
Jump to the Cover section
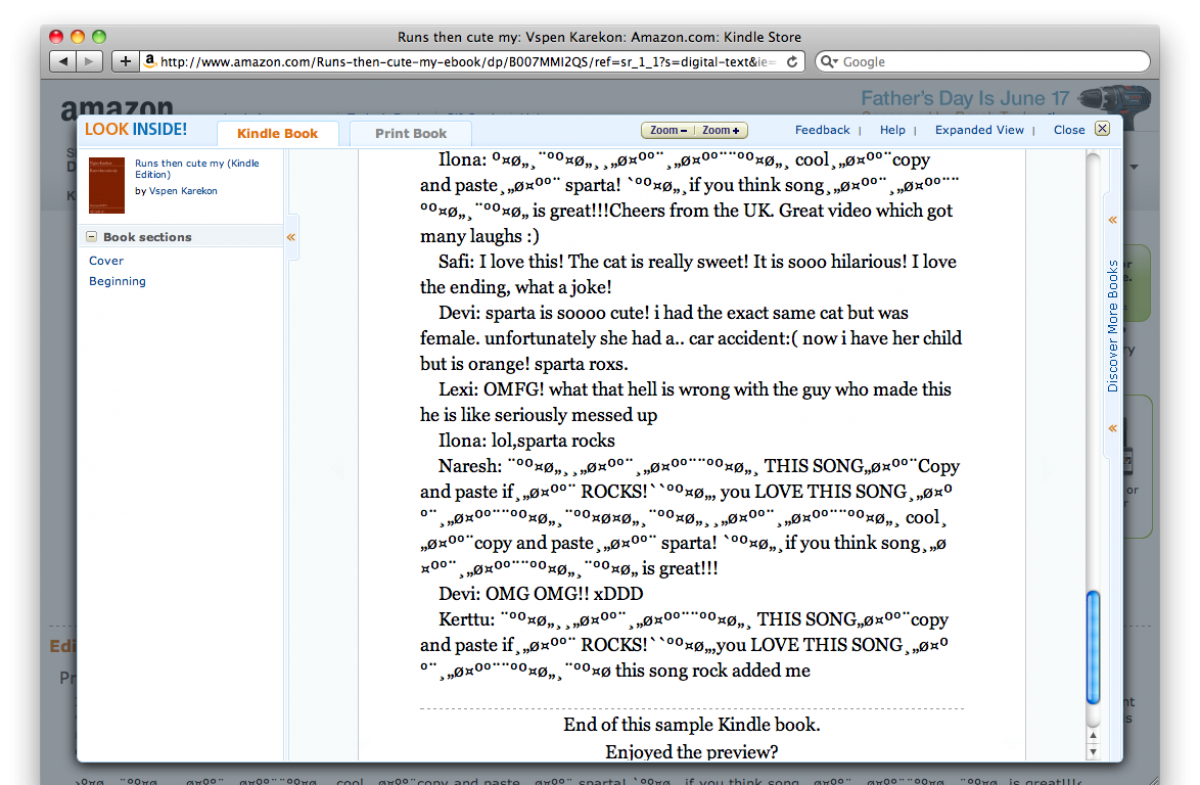(x=106, y=261)
